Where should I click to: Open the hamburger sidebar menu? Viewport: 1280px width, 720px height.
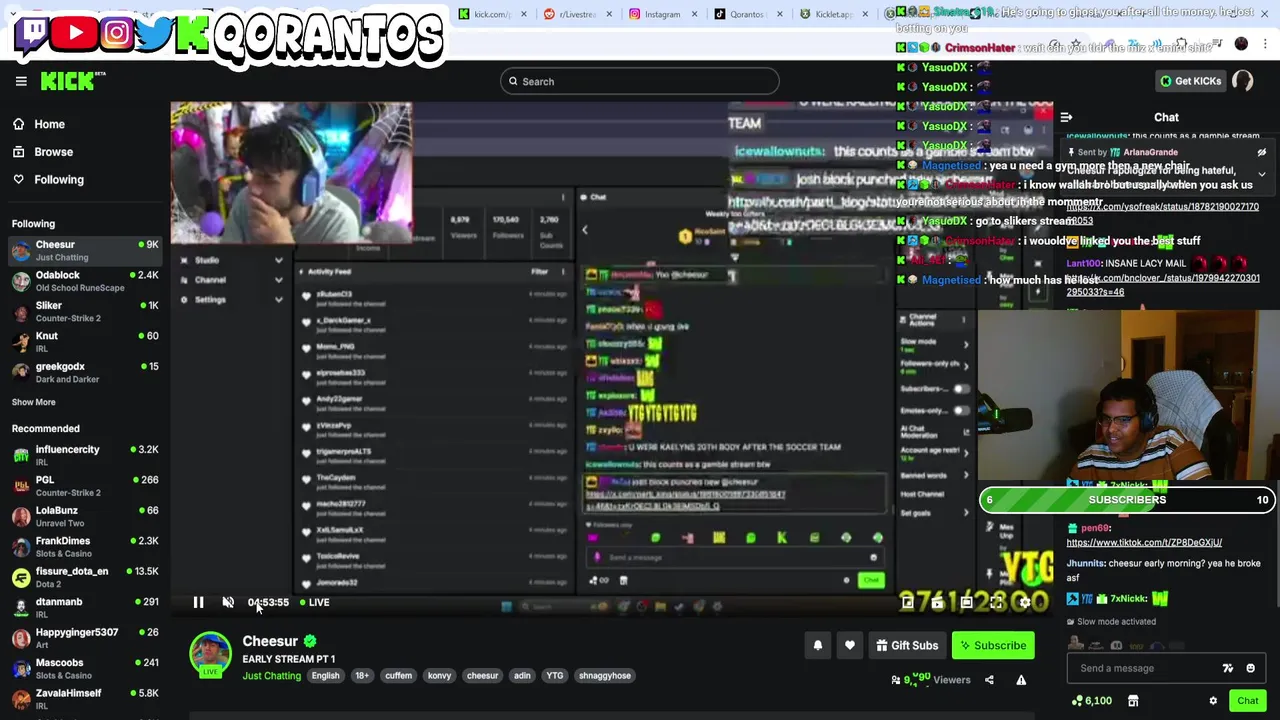click(20, 81)
